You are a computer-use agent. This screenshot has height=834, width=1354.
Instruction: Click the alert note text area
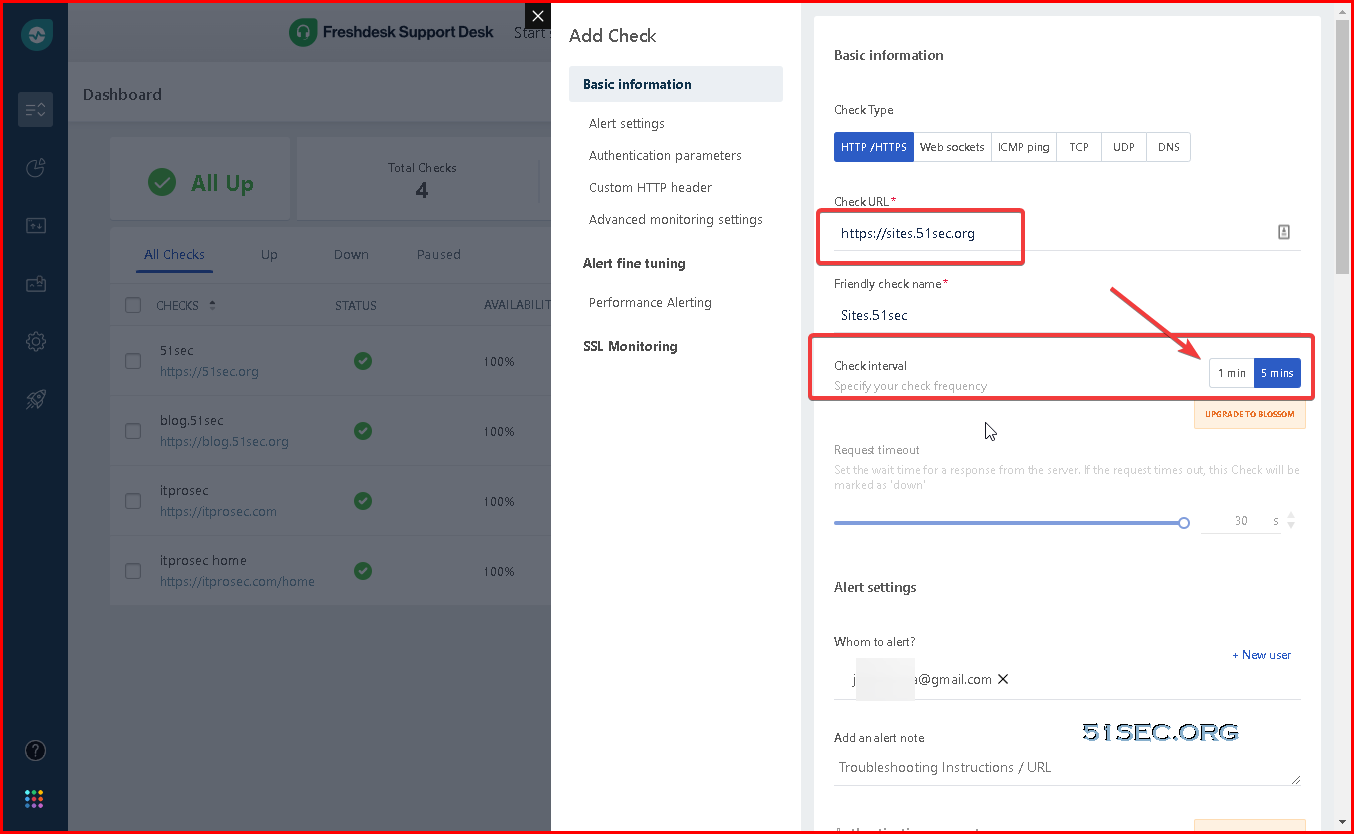pyautogui.click(x=1067, y=768)
